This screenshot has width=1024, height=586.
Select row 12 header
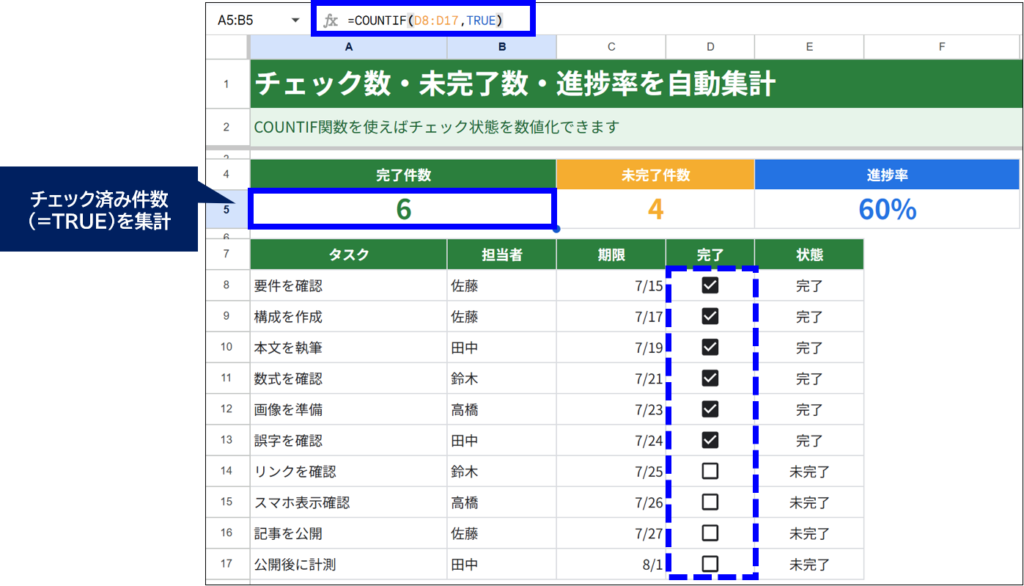[x=227, y=409]
